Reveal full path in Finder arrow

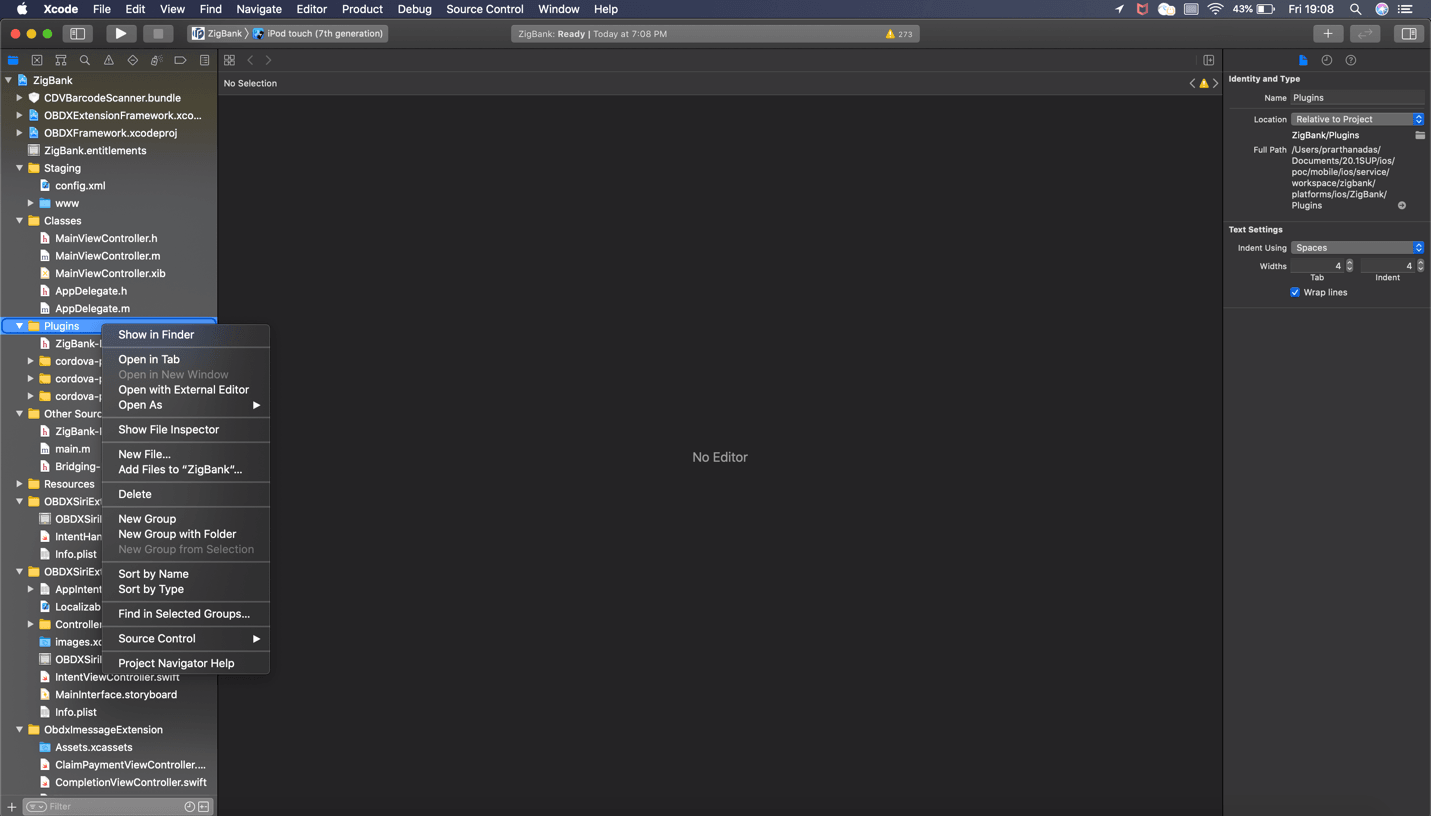coord(1402,205)
